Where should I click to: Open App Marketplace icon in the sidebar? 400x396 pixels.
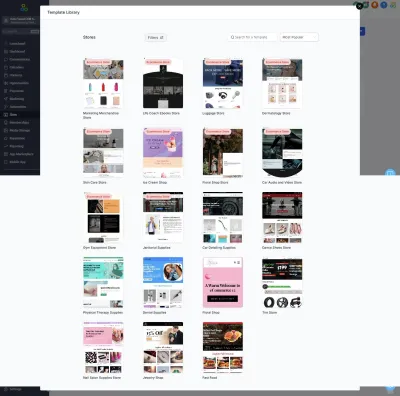tap(6, 154)
